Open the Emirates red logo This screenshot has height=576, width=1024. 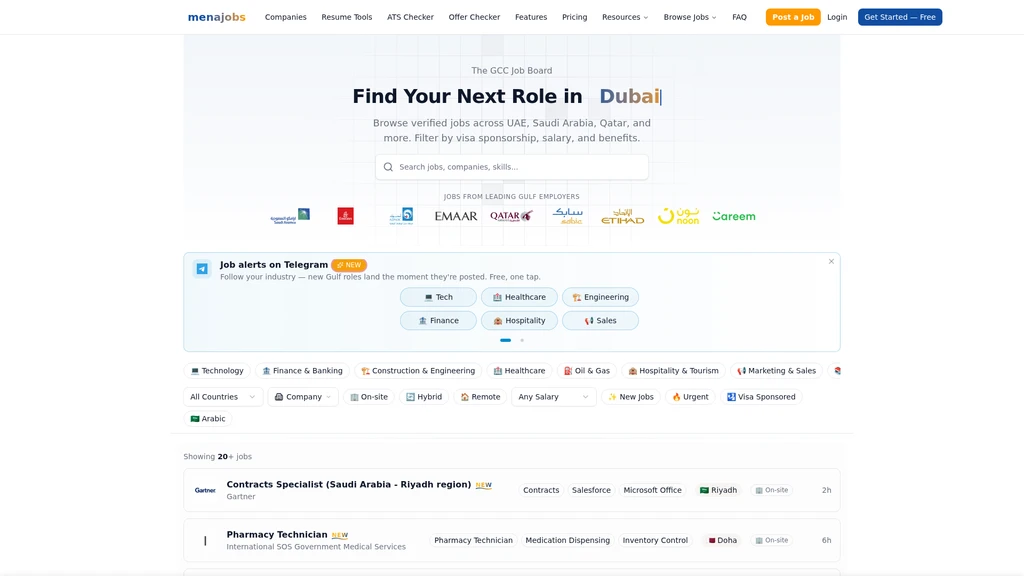coord(345,216)
